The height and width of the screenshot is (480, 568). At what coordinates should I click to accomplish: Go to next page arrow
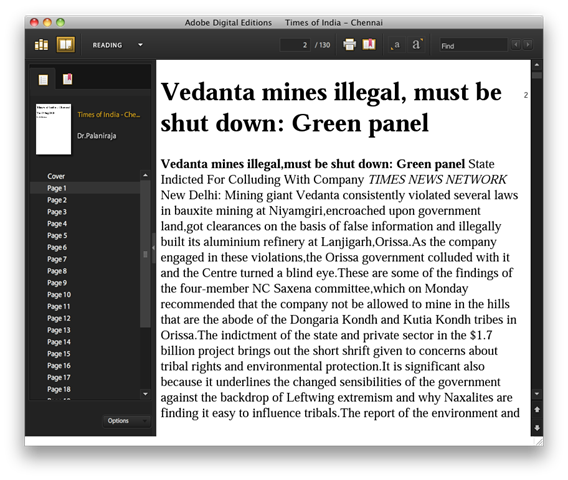pos(537,428)
